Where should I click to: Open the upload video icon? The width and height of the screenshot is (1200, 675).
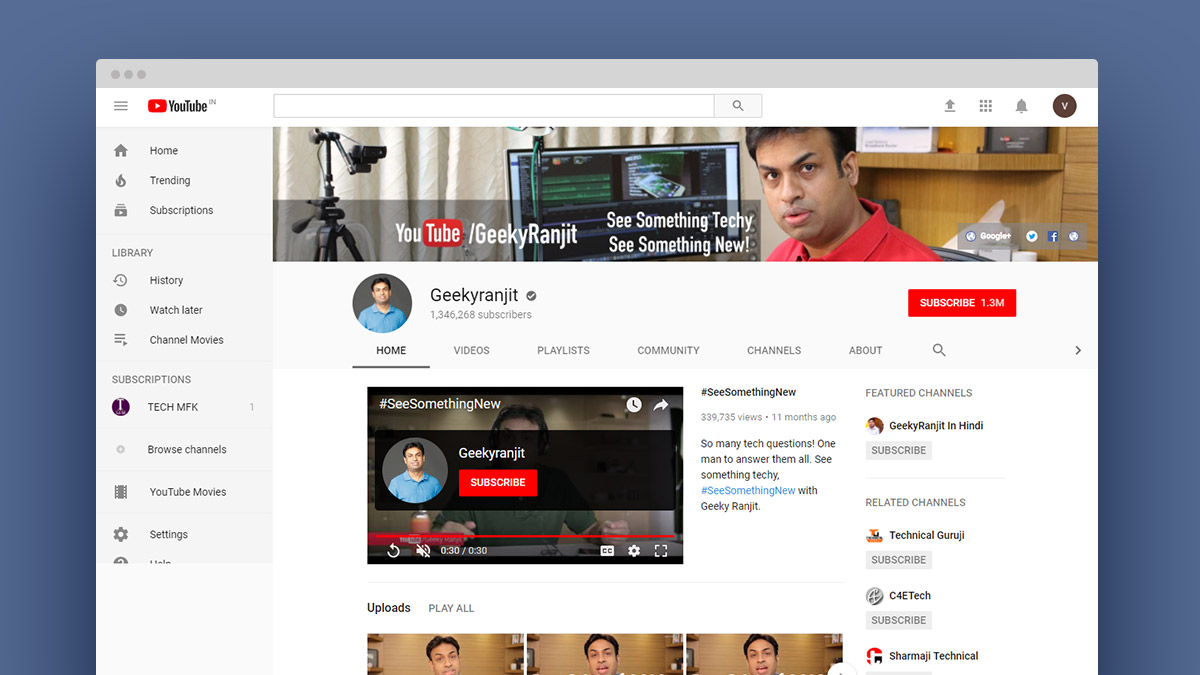pos(950,106)
